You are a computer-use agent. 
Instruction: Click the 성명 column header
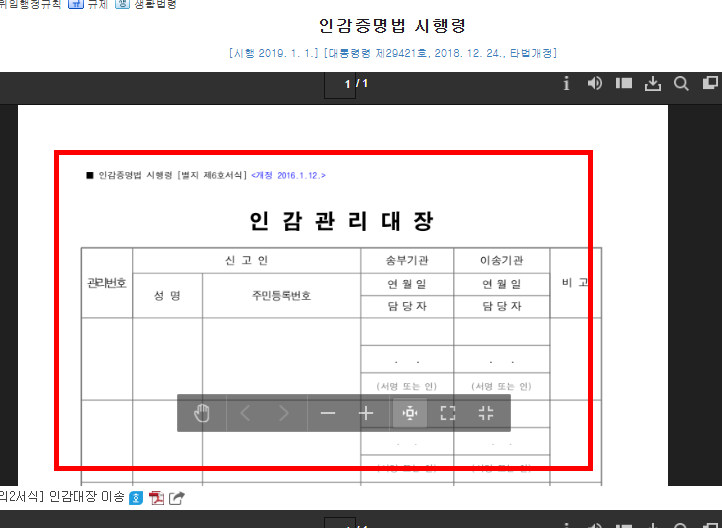pos(167,296)
